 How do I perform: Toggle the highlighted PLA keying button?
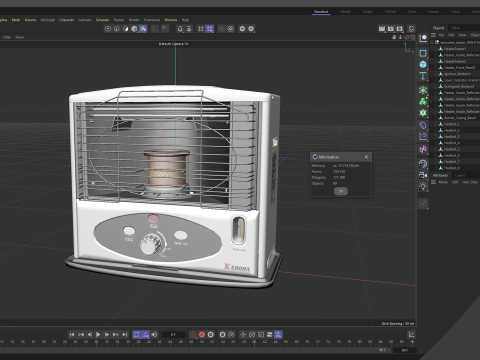pos(278,334)
